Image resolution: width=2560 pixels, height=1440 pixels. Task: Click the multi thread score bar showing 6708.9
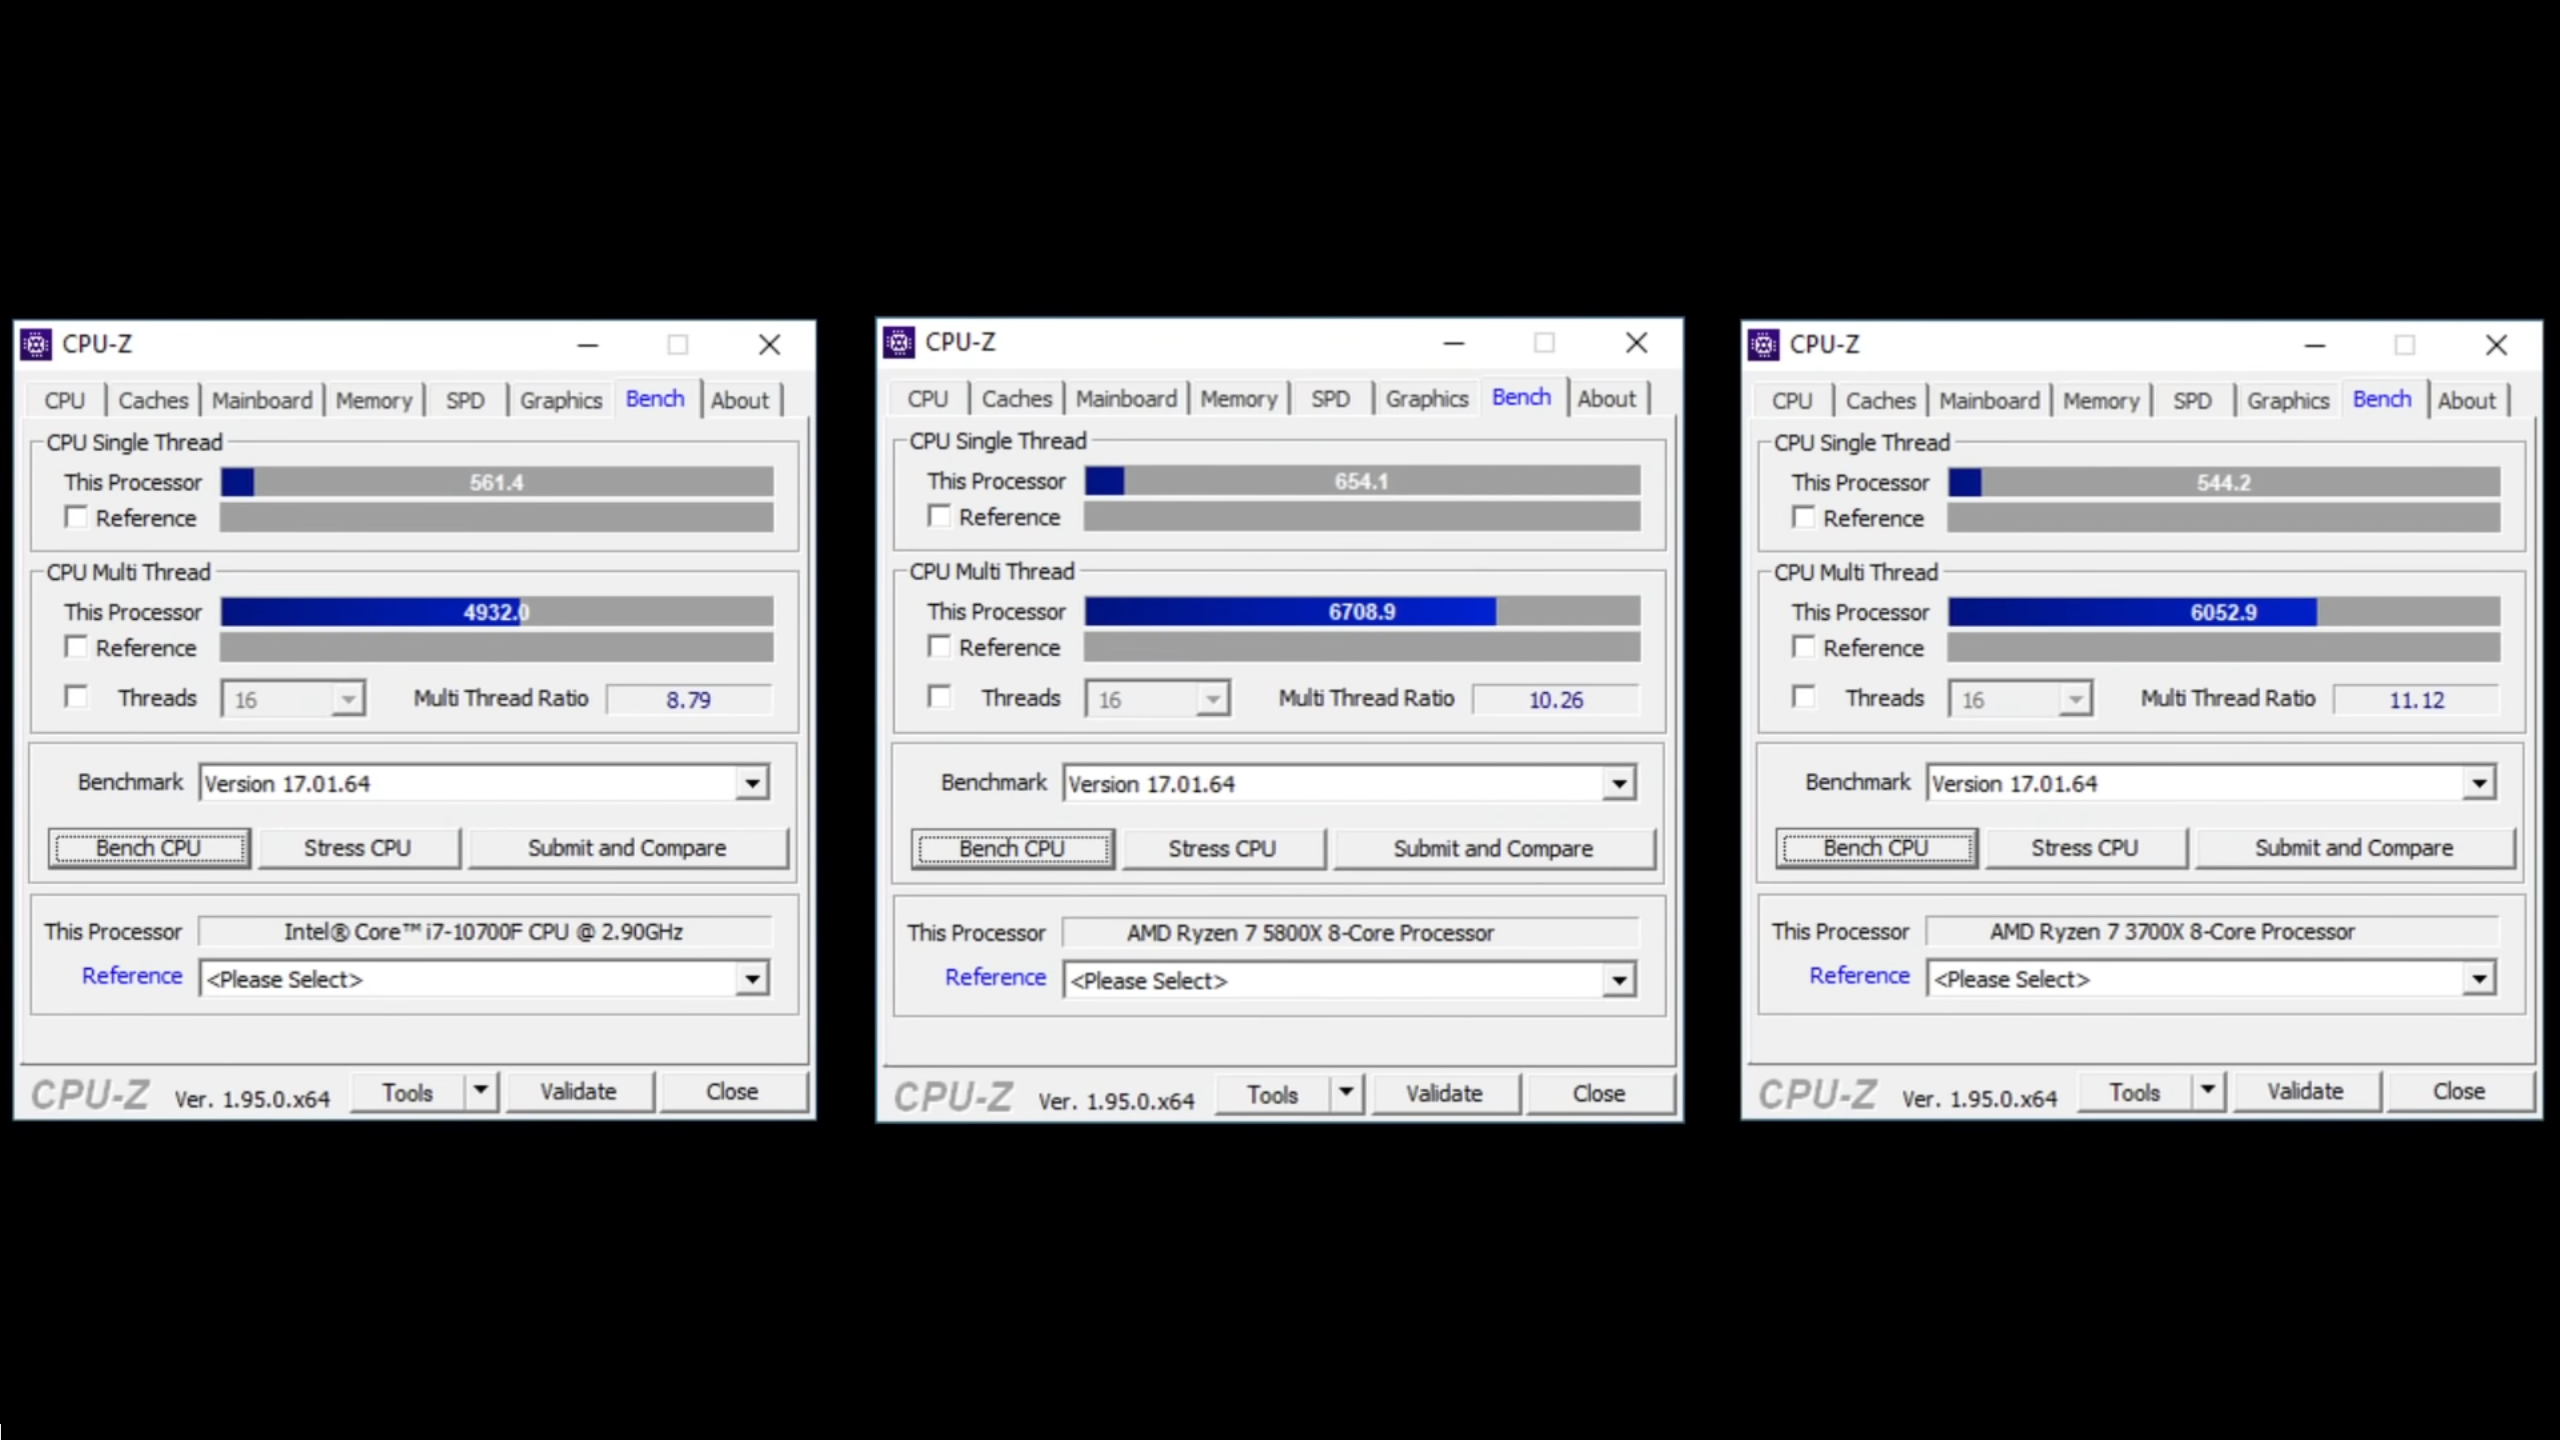tap(1362, 611)
